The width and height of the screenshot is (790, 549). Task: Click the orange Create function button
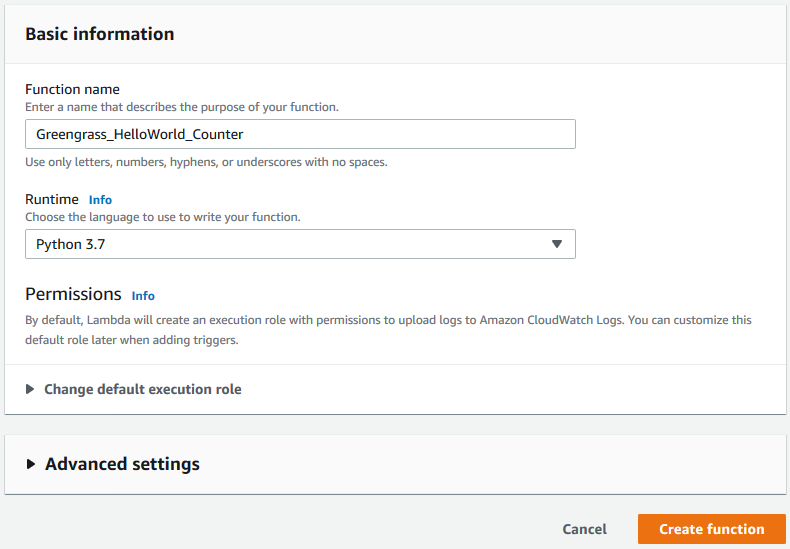coord(711,529)
